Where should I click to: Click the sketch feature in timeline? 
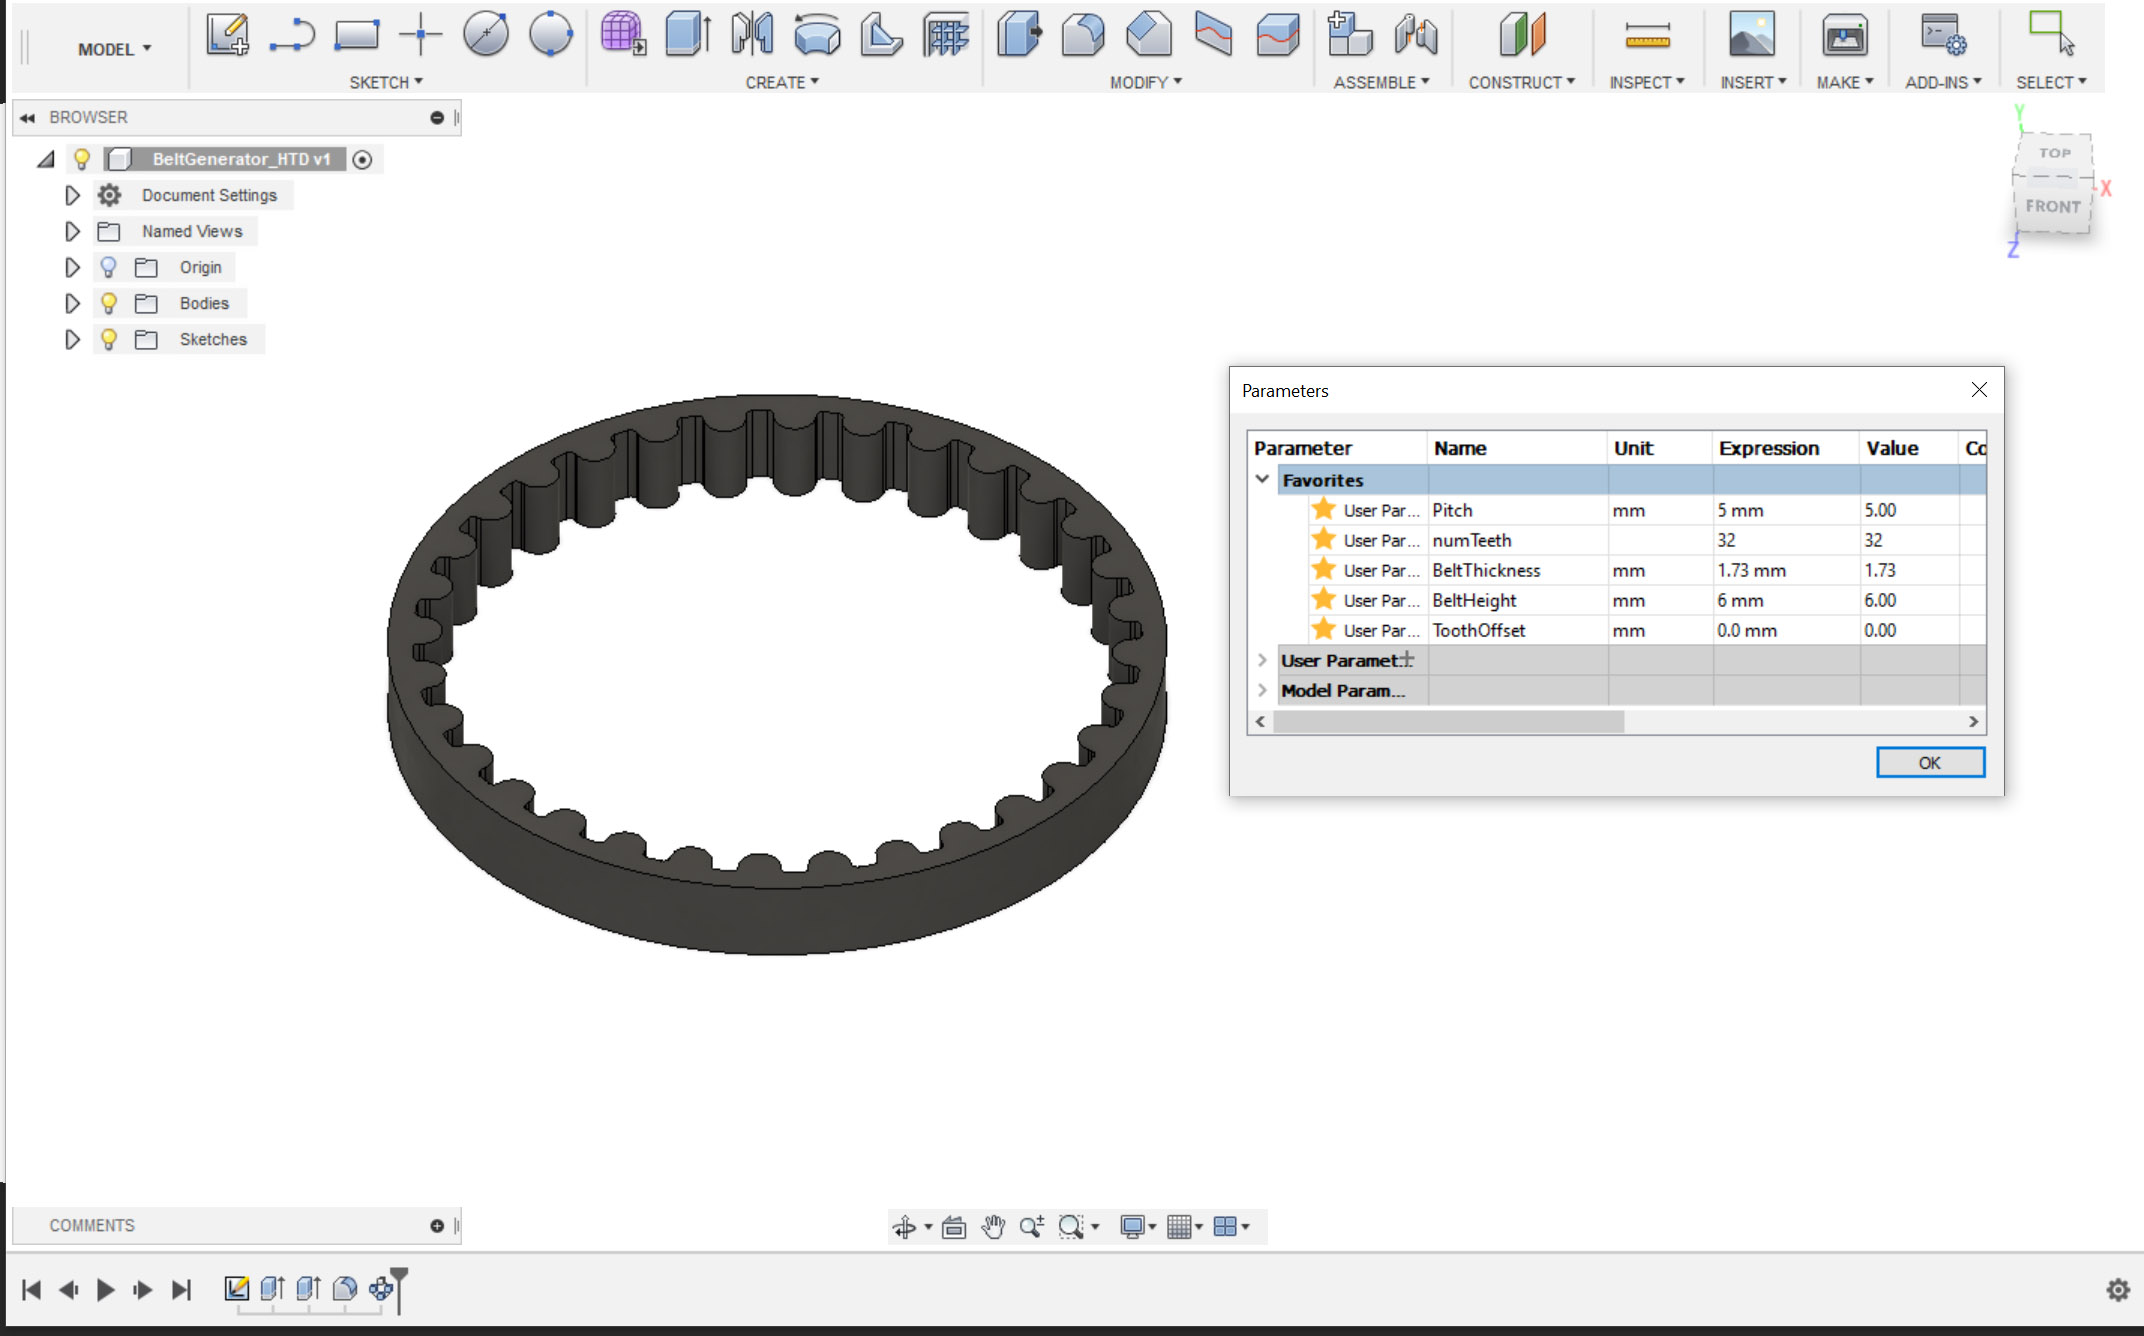[x=237, y=1289]
